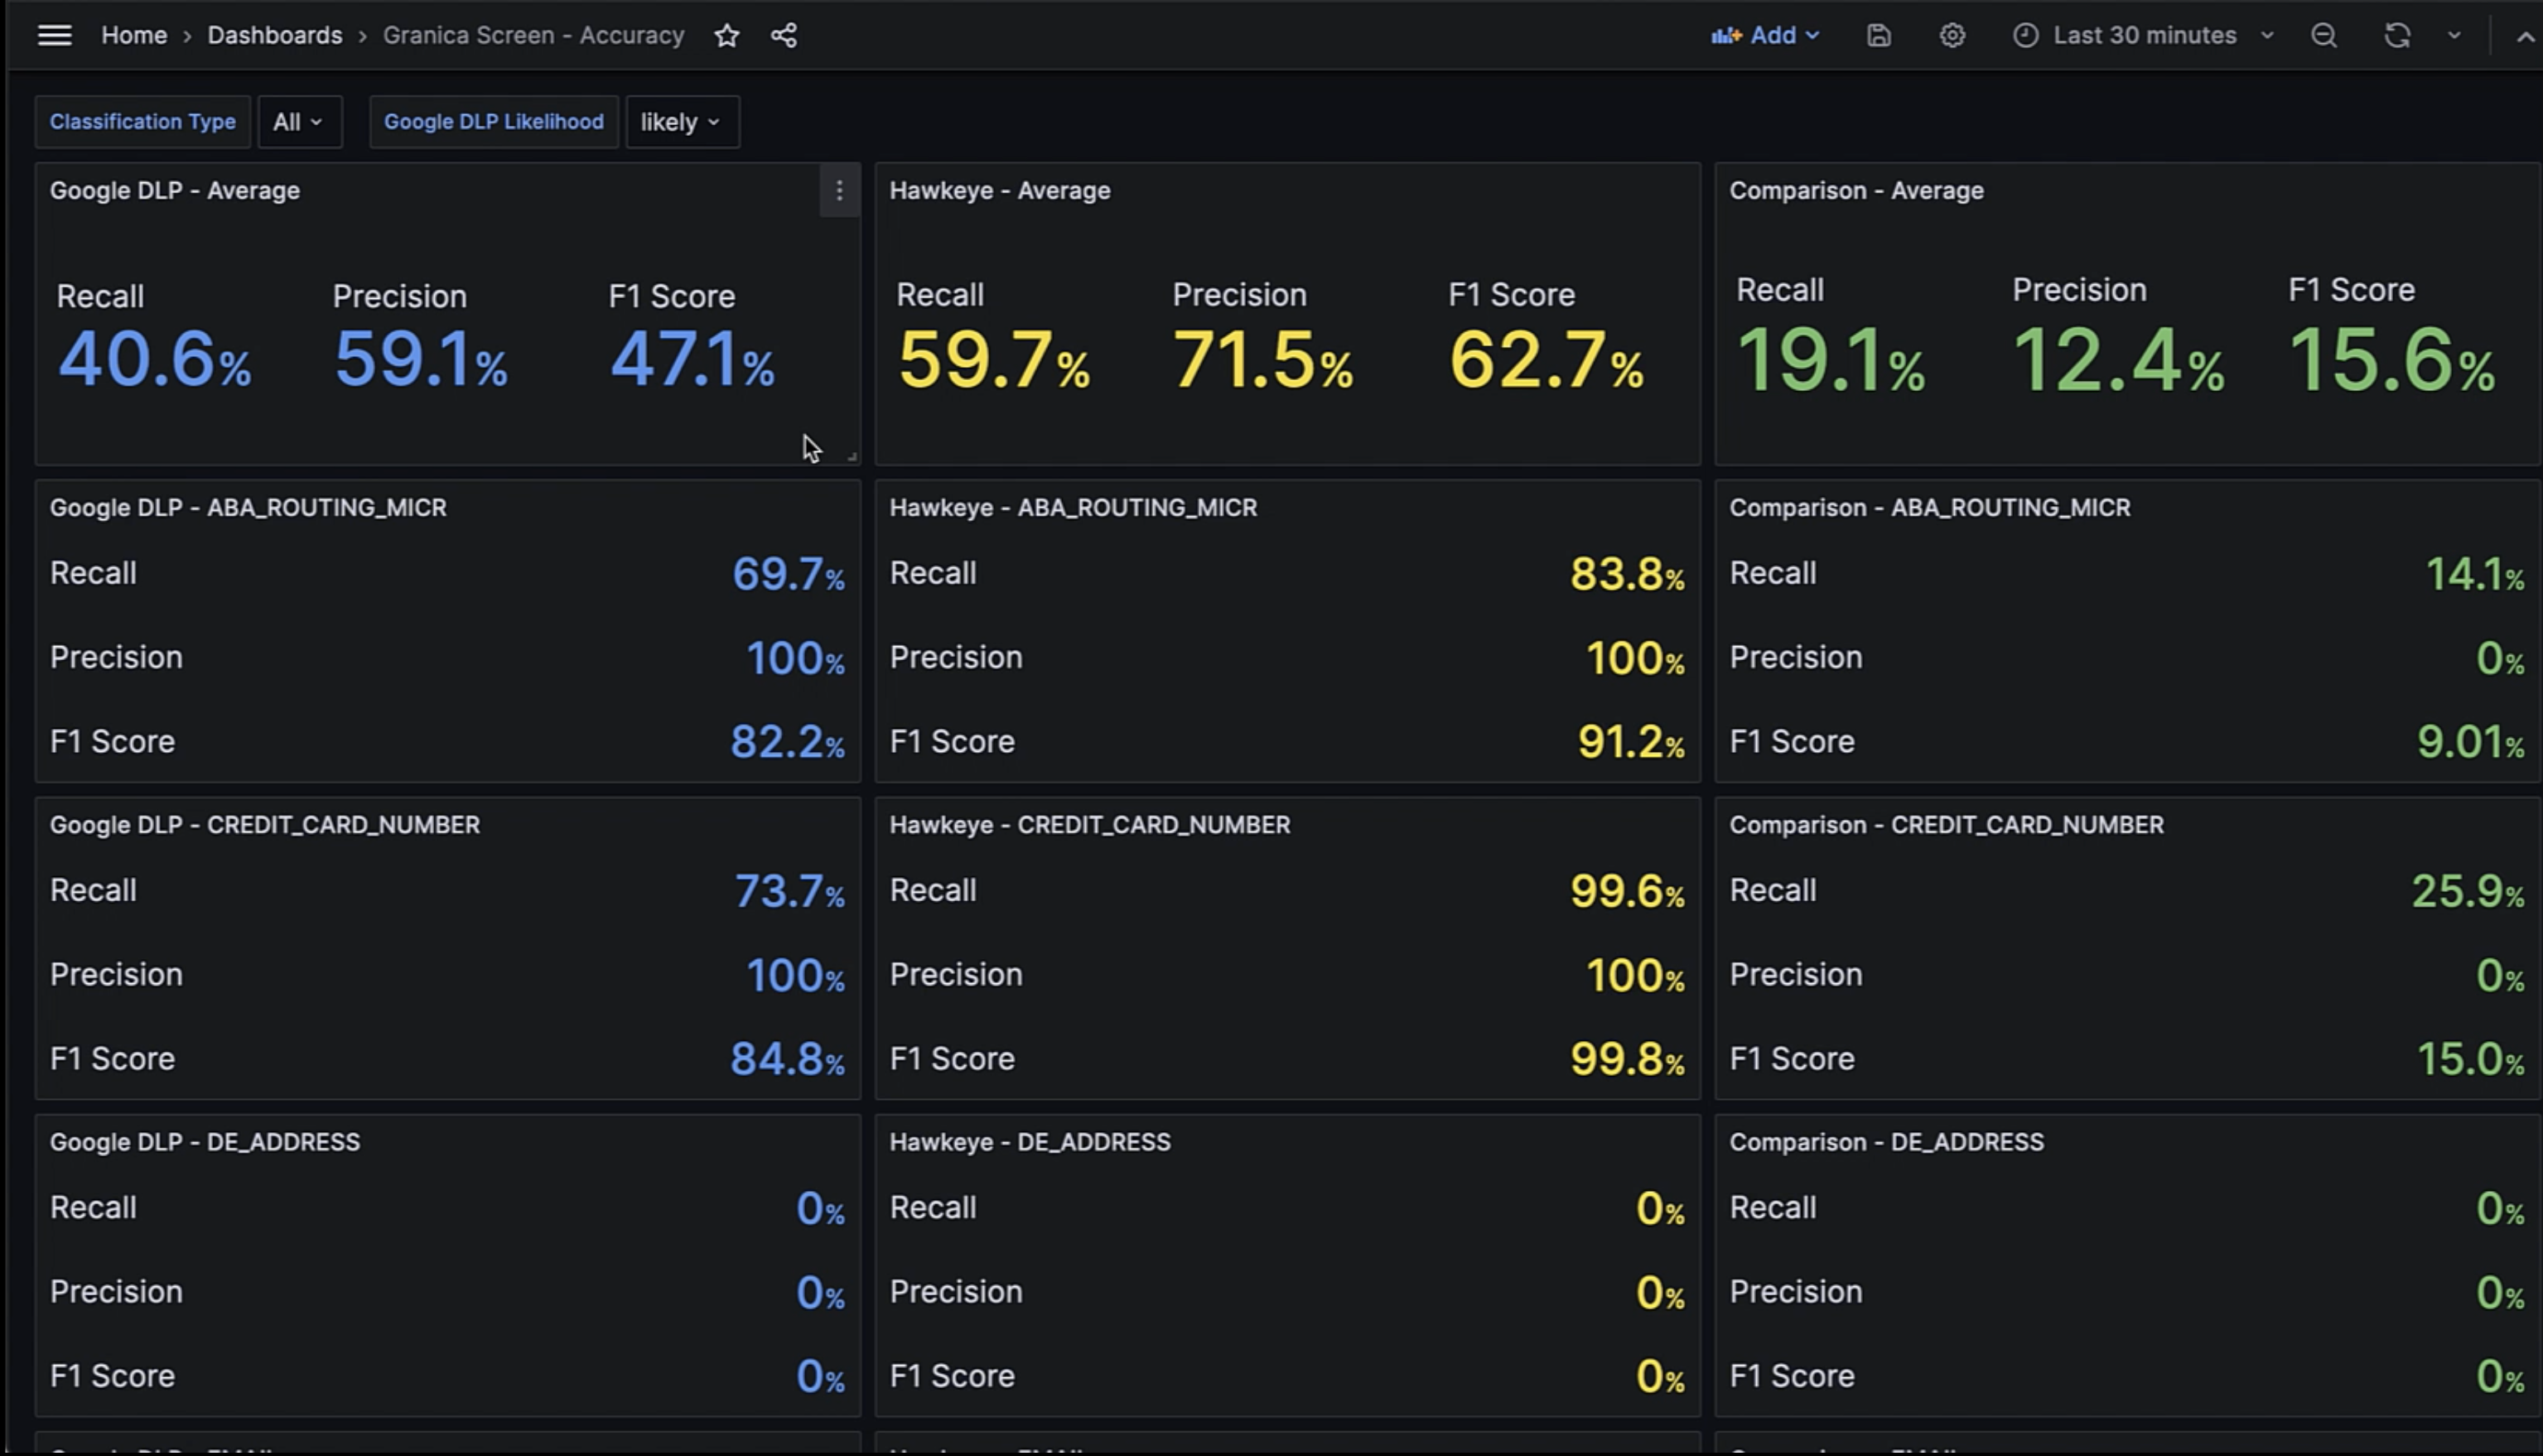This screenshot has height=1456, width=2543.
Task: Grab Google DLP - Average panel resize handle
Action: [852, 456]
